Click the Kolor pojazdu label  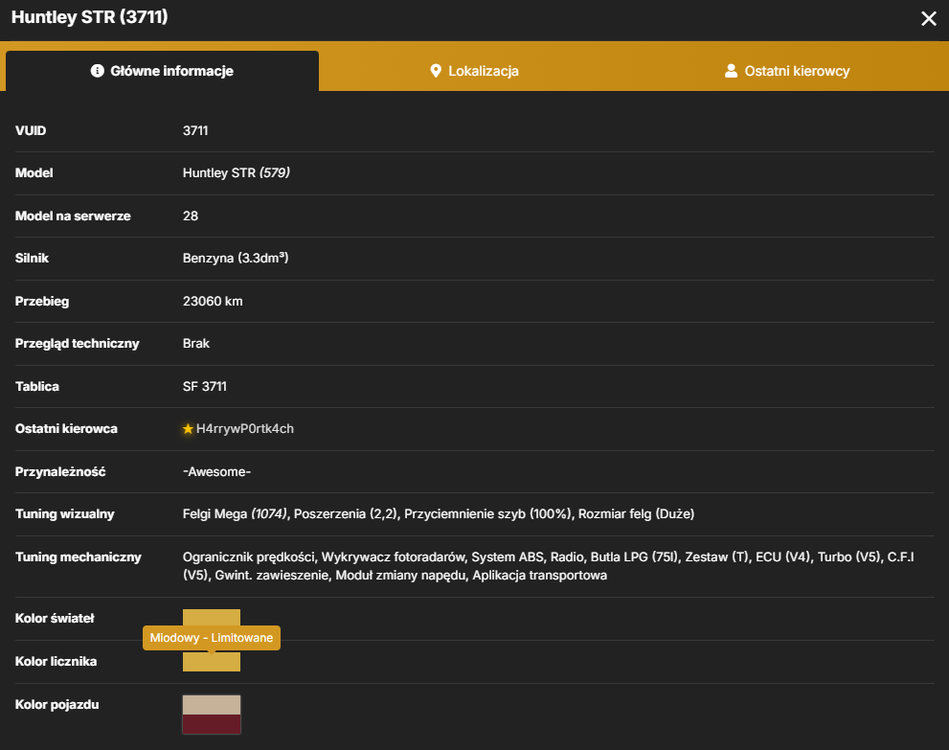[57, 705]
